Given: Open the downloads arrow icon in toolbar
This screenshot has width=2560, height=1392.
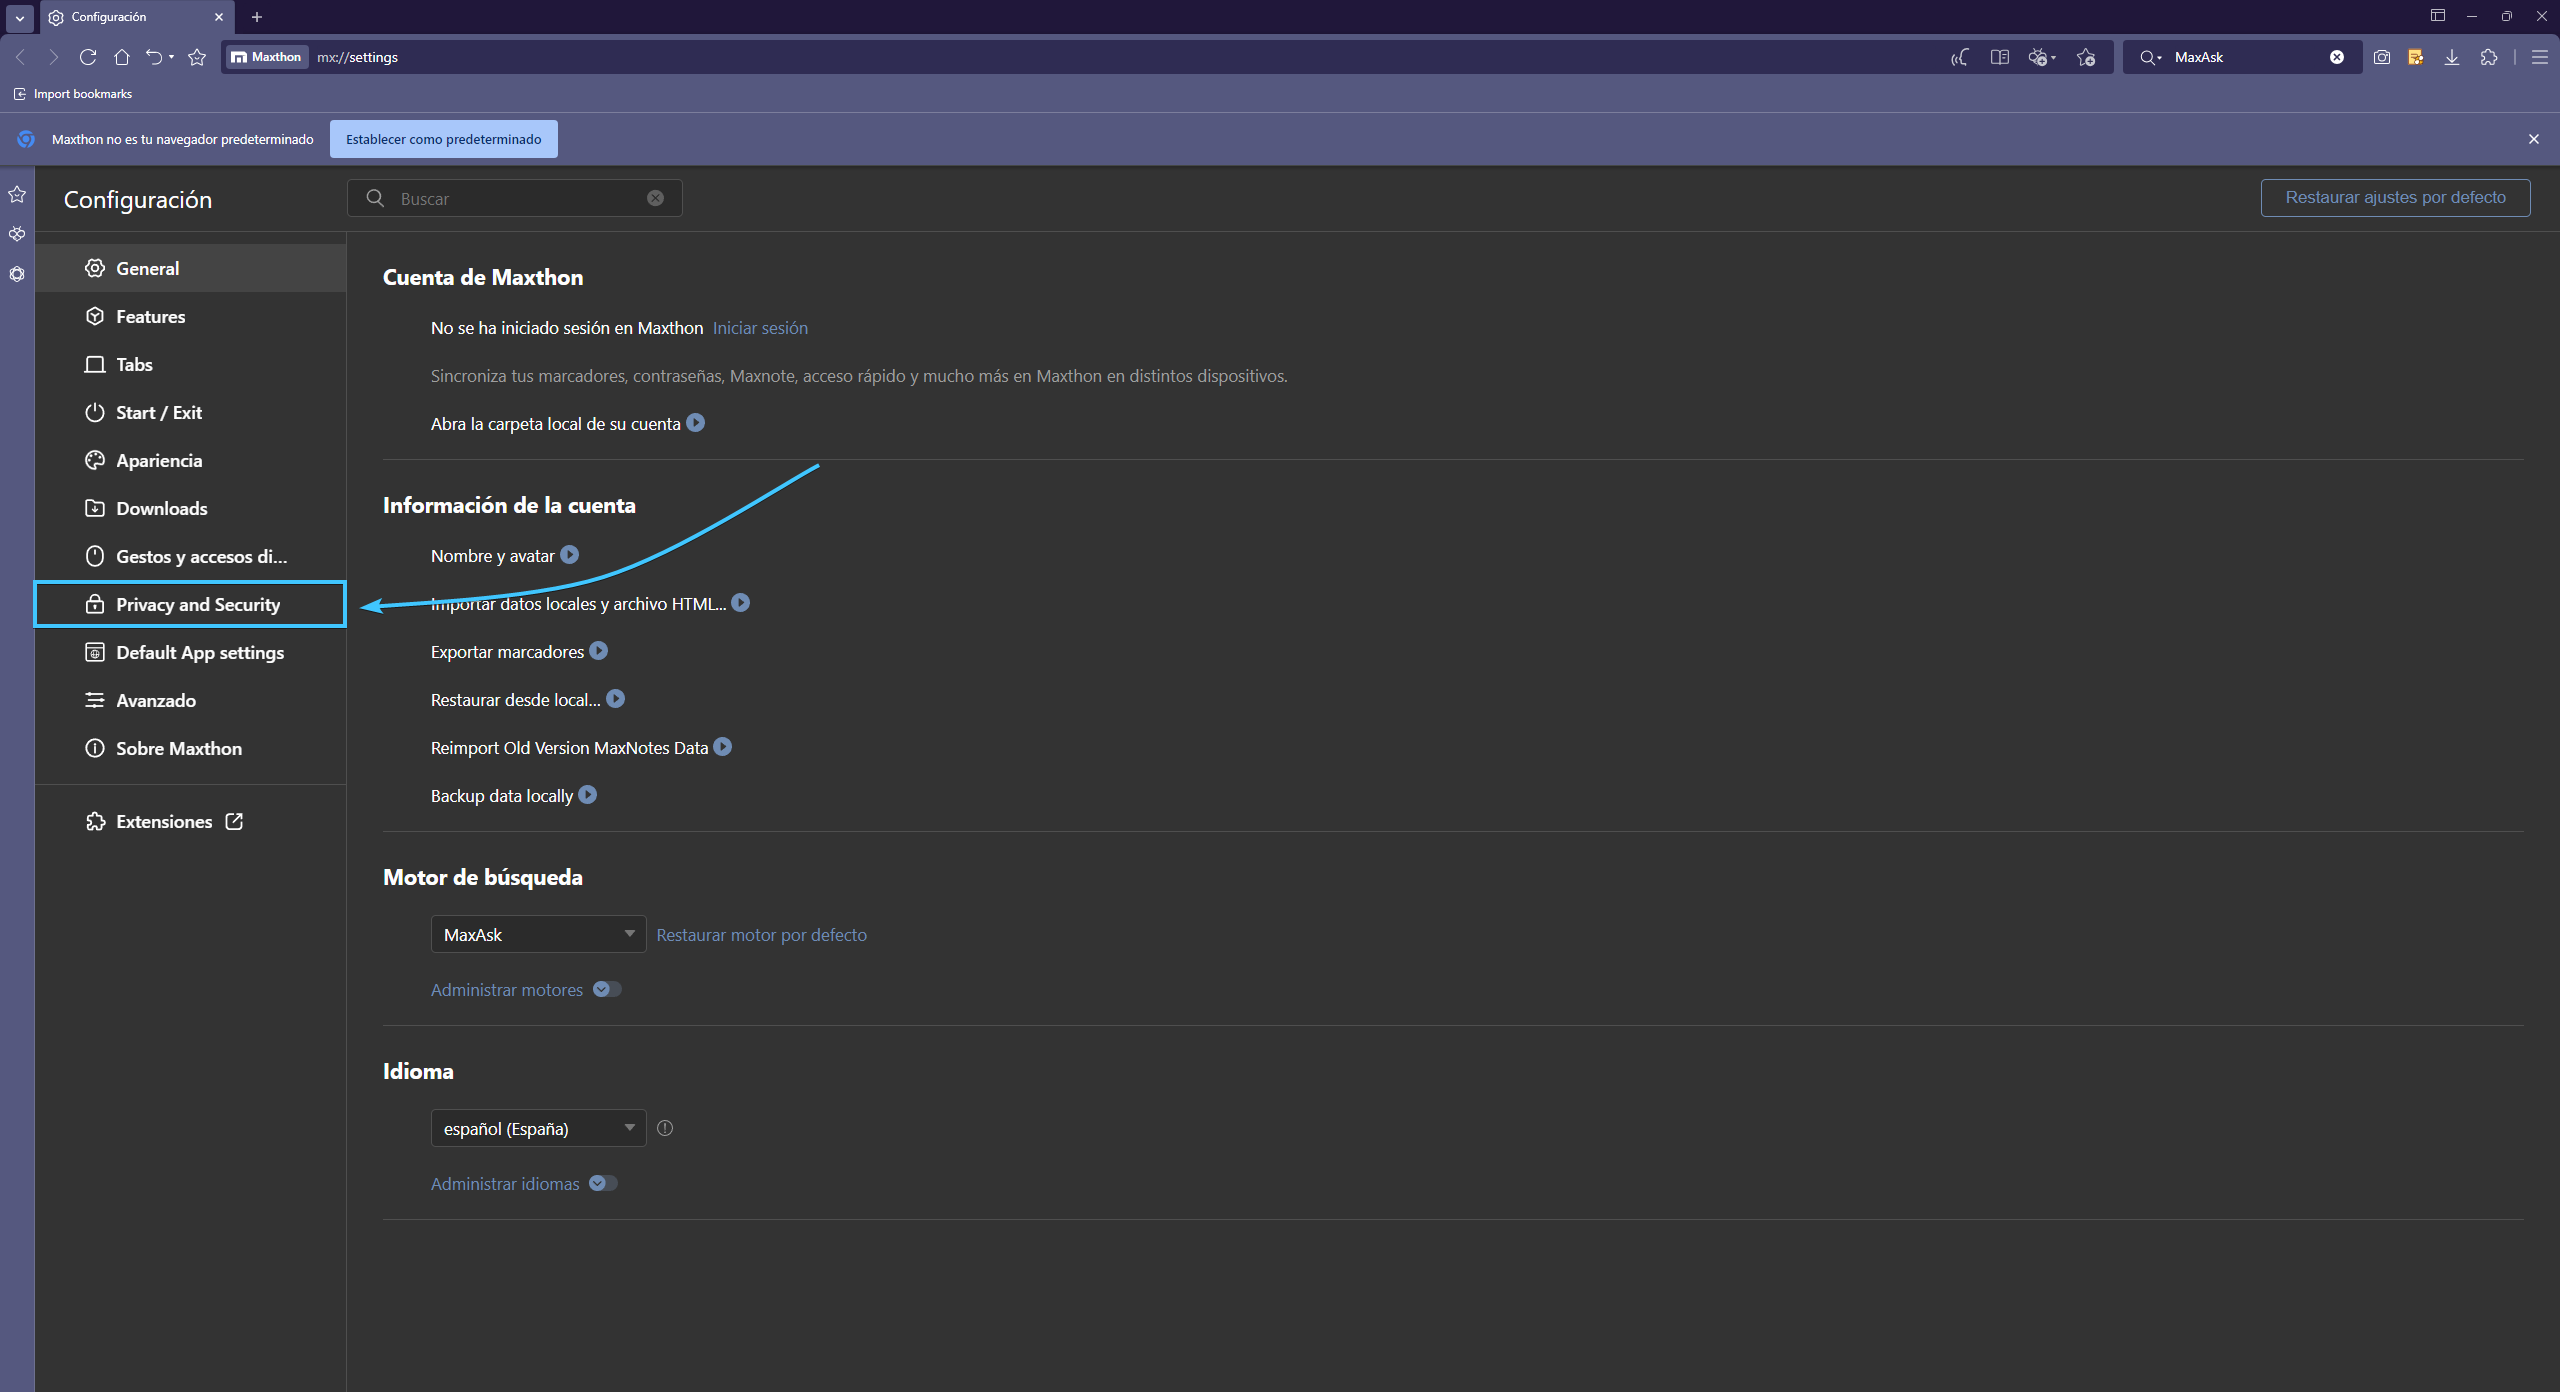Looking at the screenshot, I should (x=2452, y=57).
